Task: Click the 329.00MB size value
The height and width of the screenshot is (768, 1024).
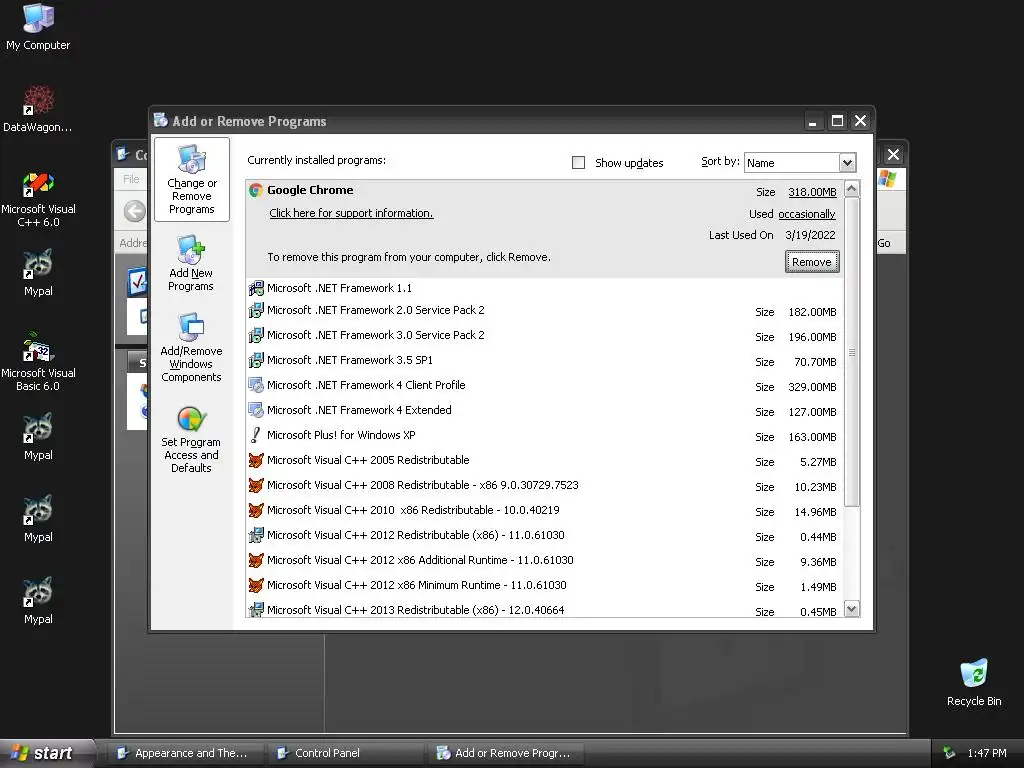Action: (x=812, y=387)
